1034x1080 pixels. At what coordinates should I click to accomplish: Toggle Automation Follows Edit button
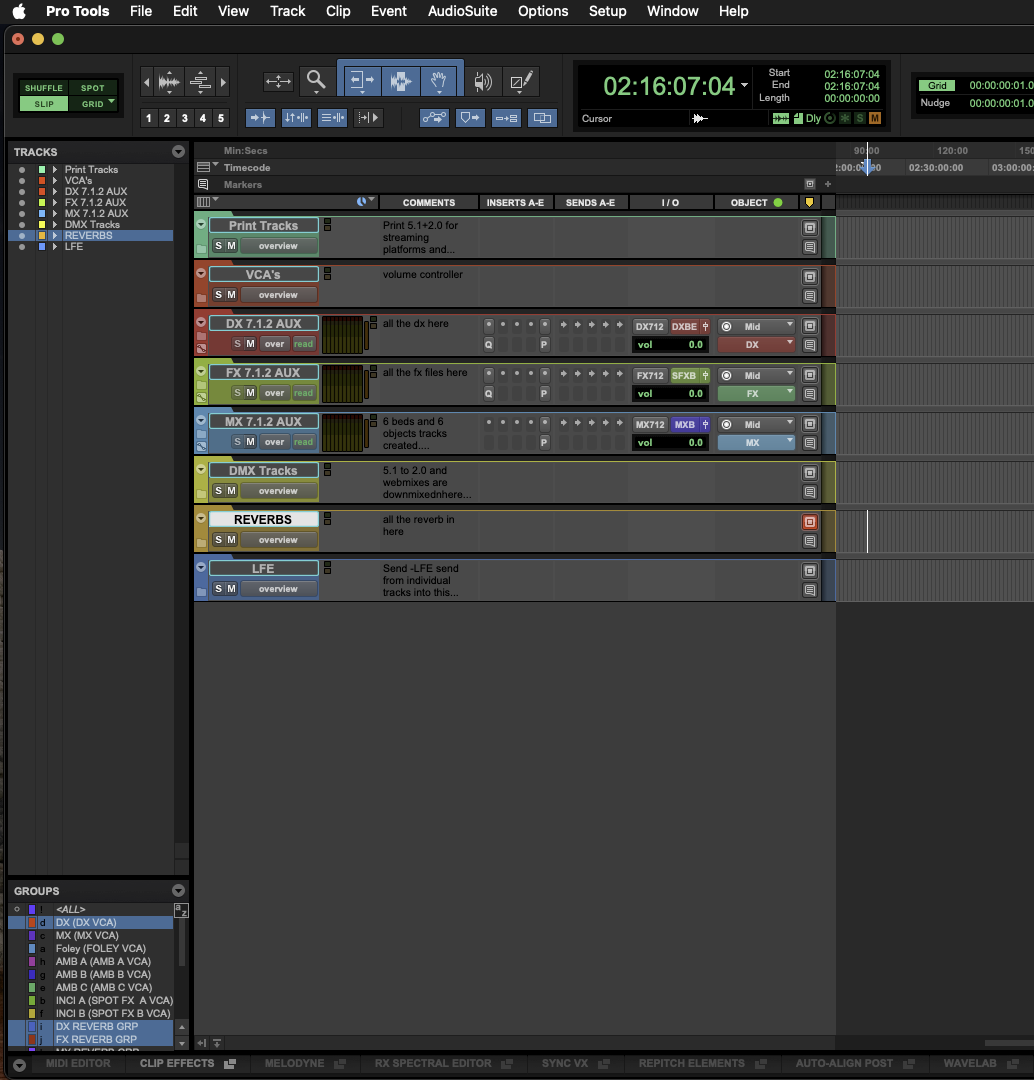click(434, 118)
